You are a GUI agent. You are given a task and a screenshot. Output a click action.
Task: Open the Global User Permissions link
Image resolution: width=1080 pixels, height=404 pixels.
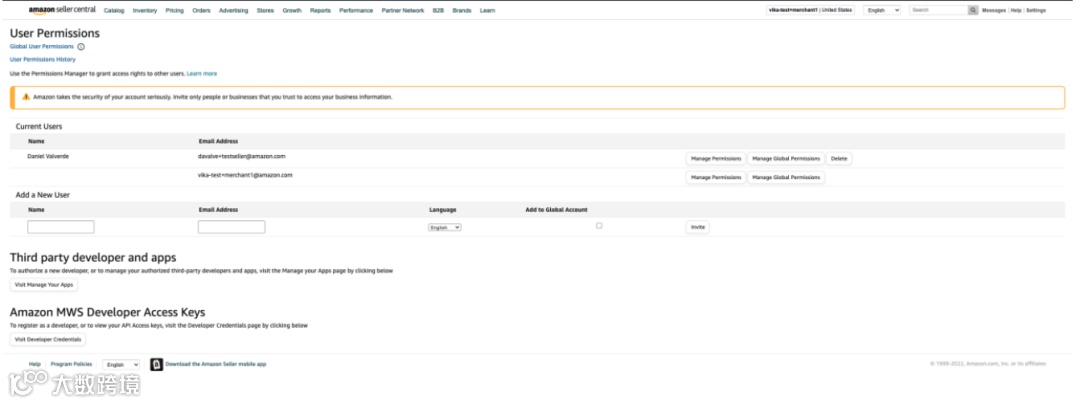pos(41,47)
